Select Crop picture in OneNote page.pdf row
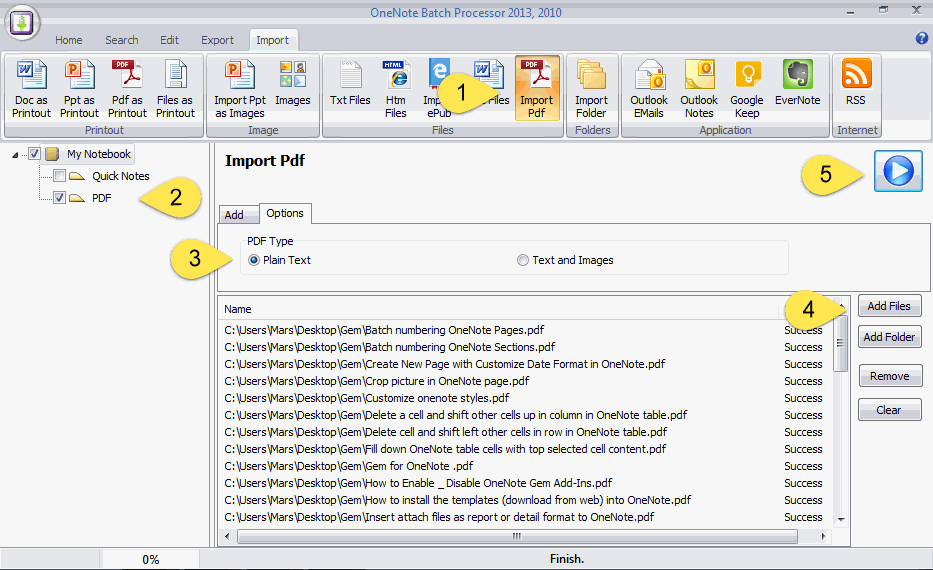 tap(525, 381)
